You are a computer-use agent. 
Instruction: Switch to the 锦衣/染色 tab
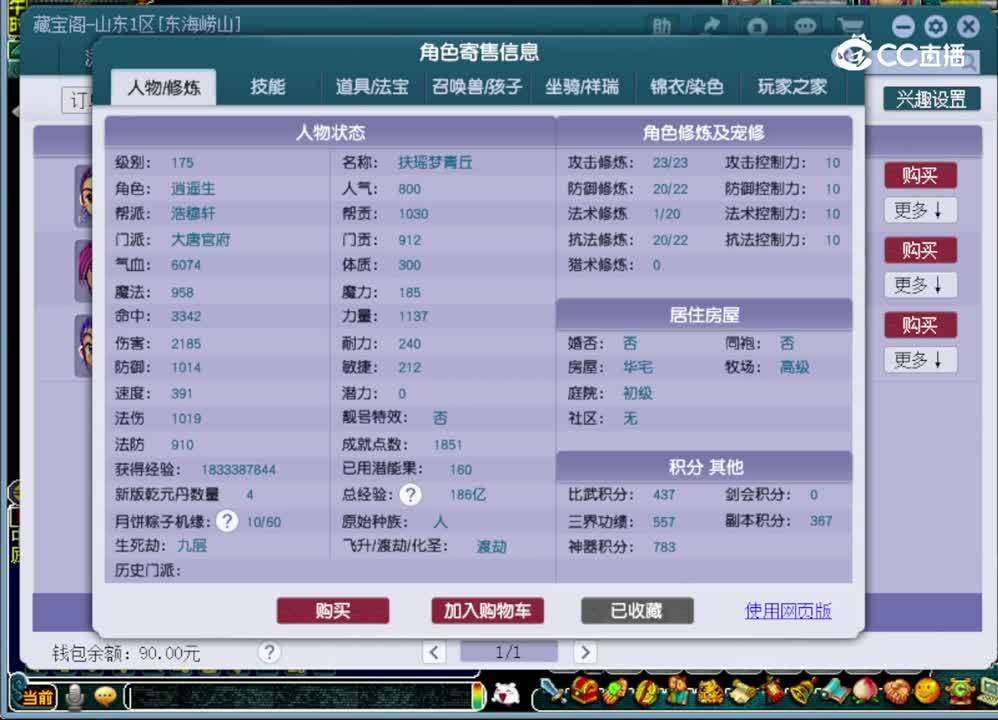(x=687, y=87)
